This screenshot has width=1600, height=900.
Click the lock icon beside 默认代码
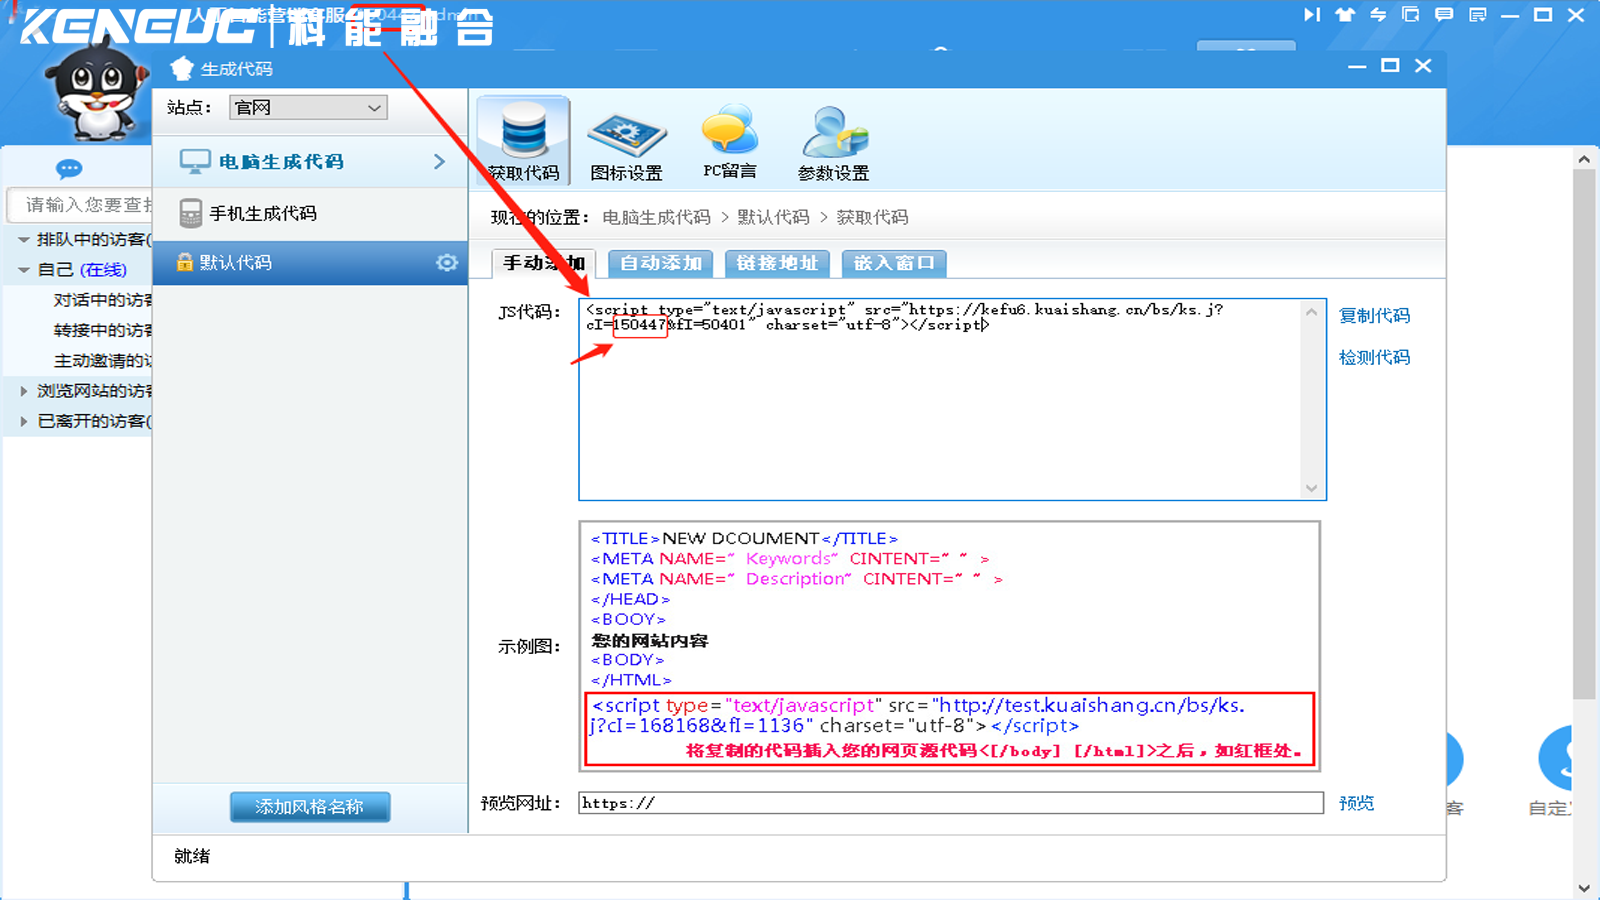coord(184,262)
